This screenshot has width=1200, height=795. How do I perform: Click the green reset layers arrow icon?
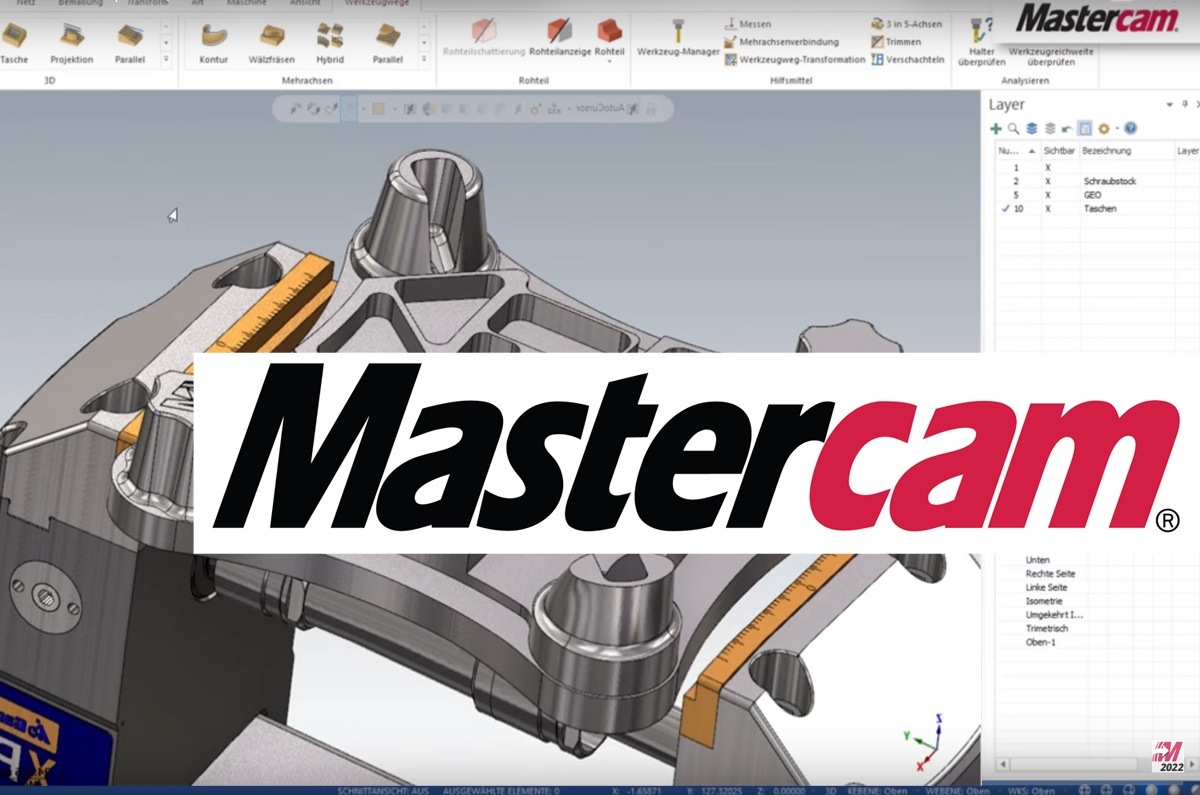(x=1066, y=129)
